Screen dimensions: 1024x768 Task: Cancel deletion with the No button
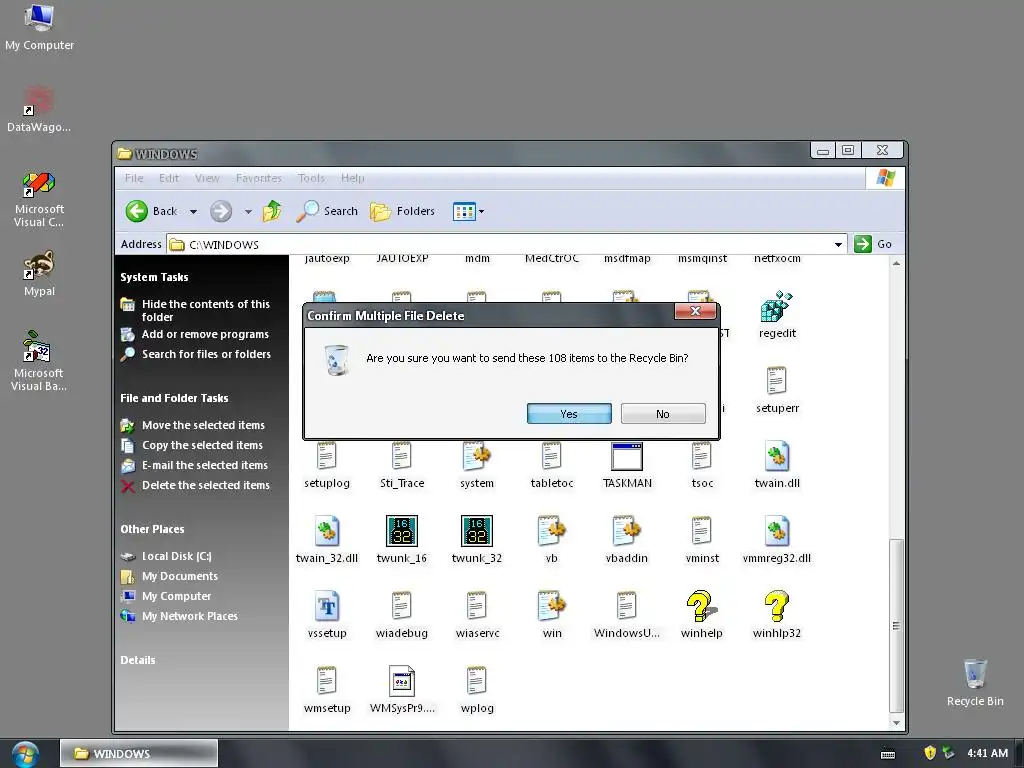pos(663,414)
